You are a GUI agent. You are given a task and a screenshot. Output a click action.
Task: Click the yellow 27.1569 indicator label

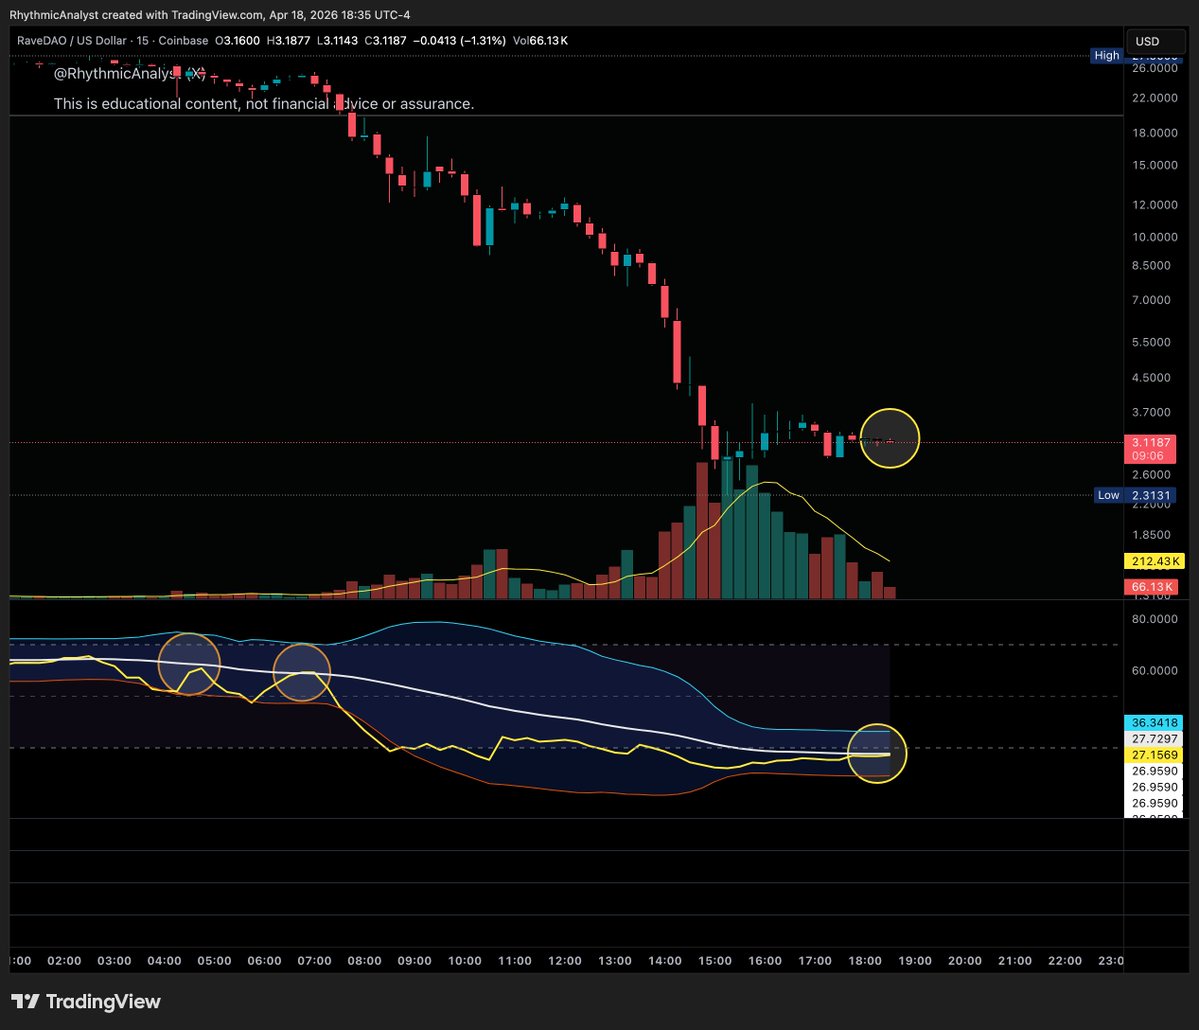[1154, 755]
